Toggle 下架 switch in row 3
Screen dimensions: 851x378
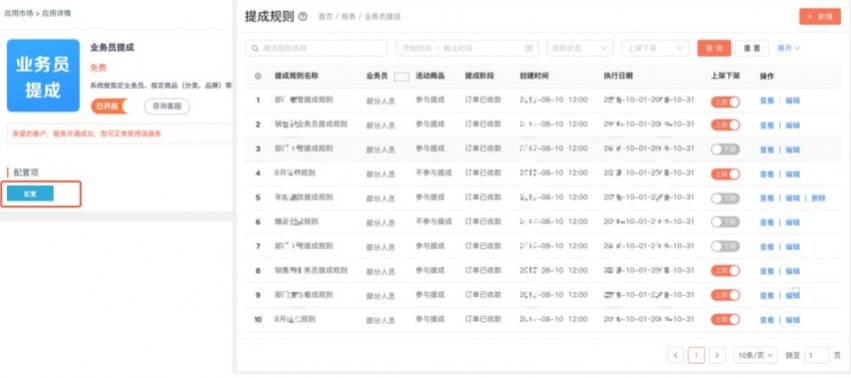coord(726,149)
